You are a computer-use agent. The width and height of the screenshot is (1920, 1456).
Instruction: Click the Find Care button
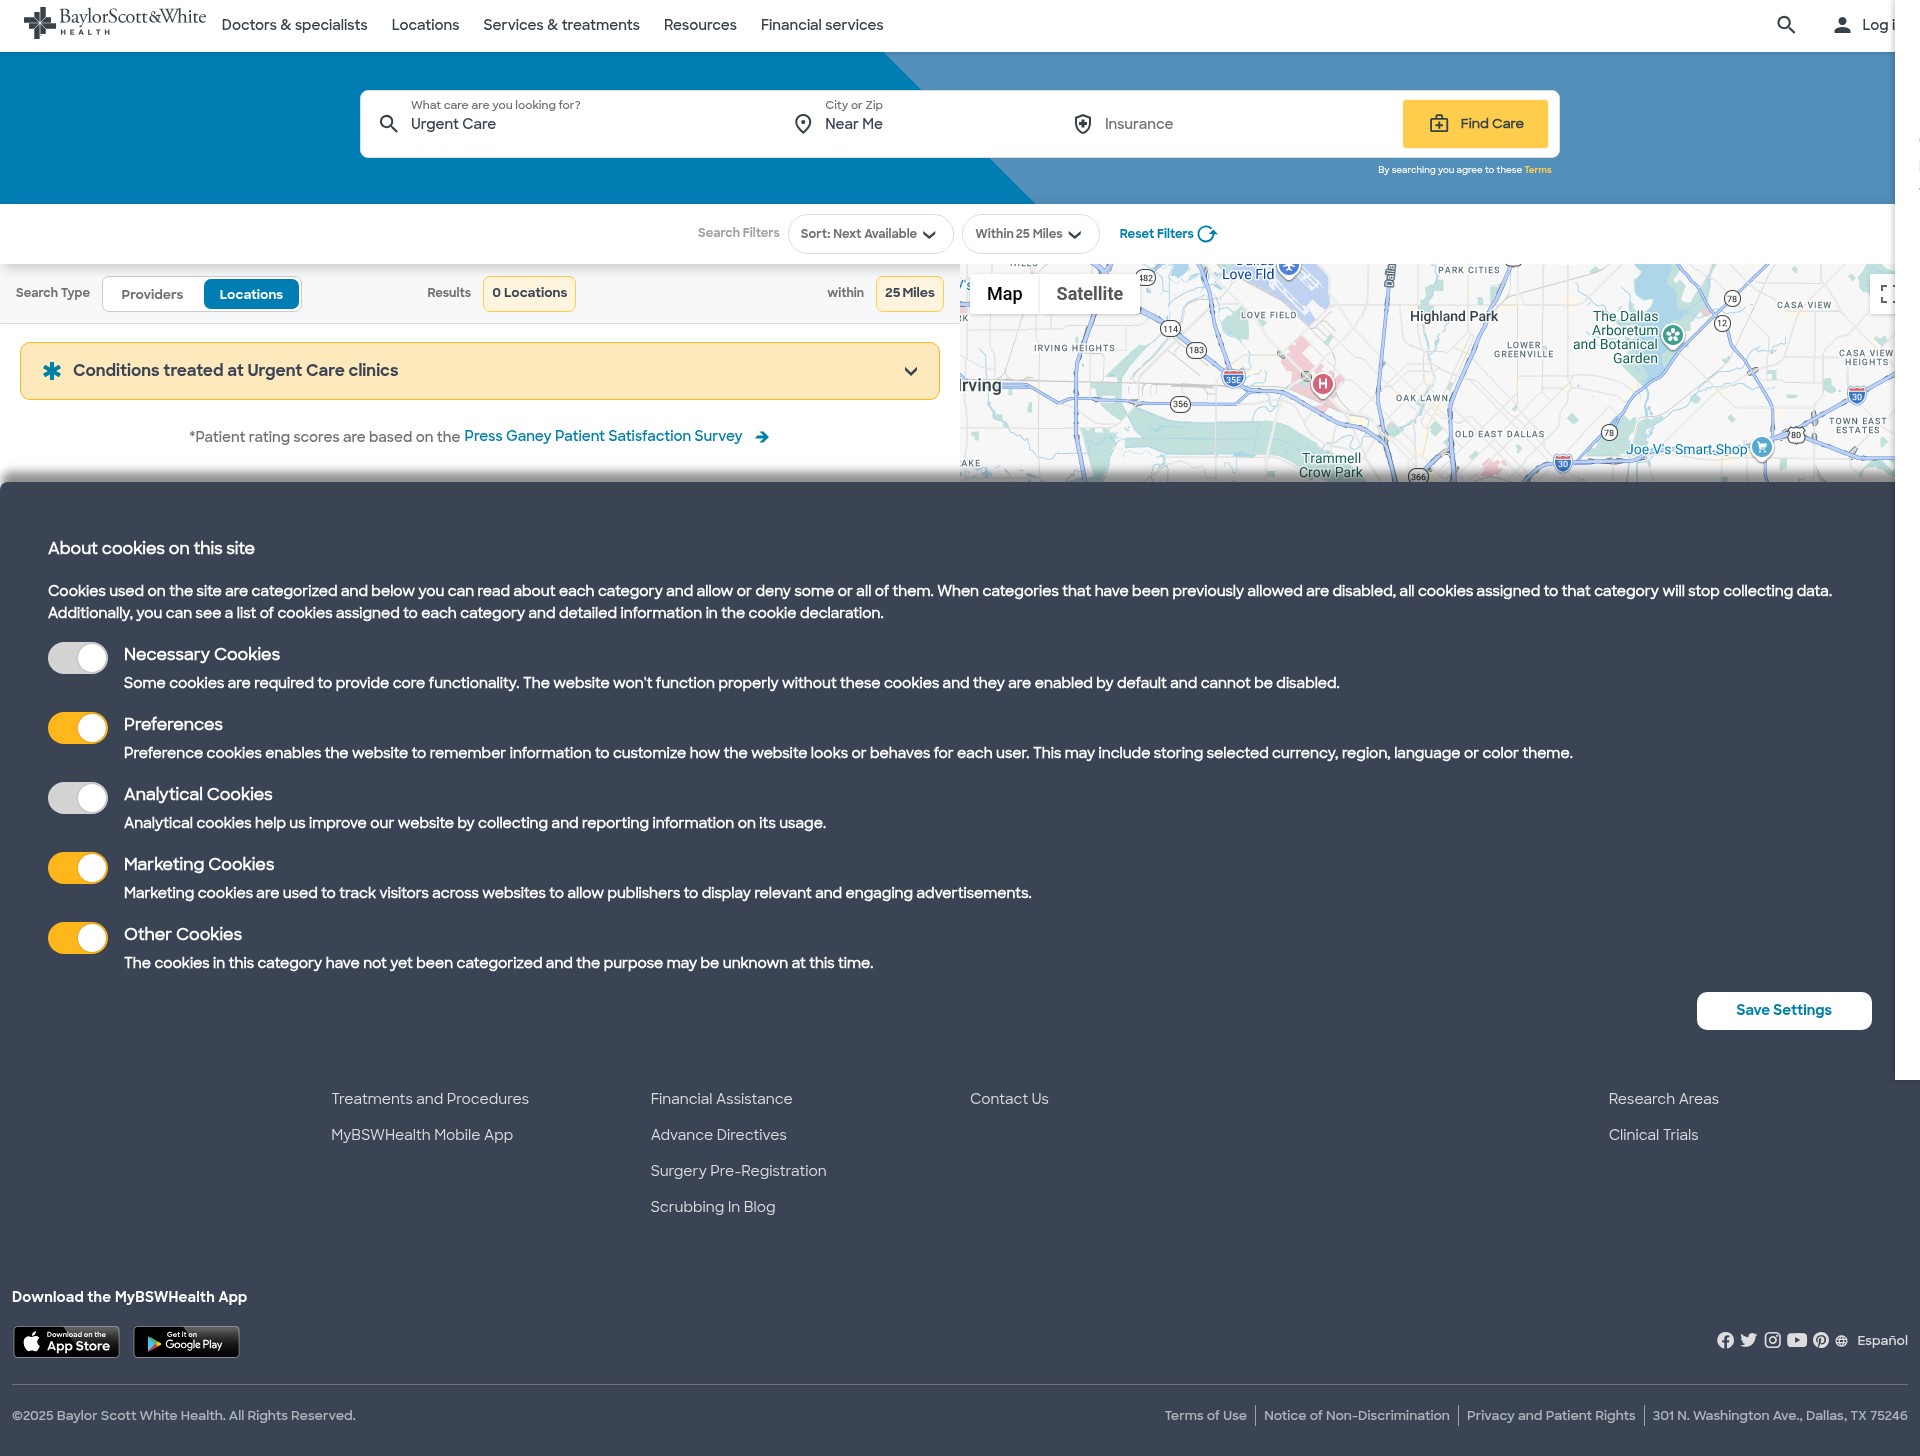(x=1475, y=124)
